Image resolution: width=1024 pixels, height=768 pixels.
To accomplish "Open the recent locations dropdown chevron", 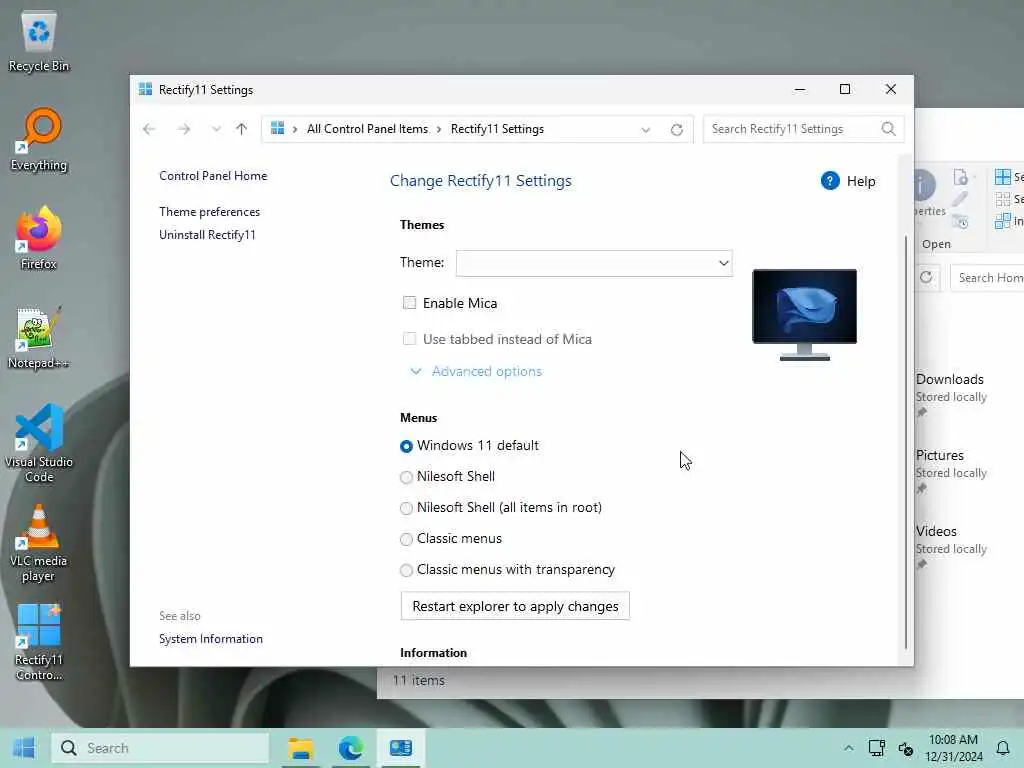I will [x=216, y=129].
